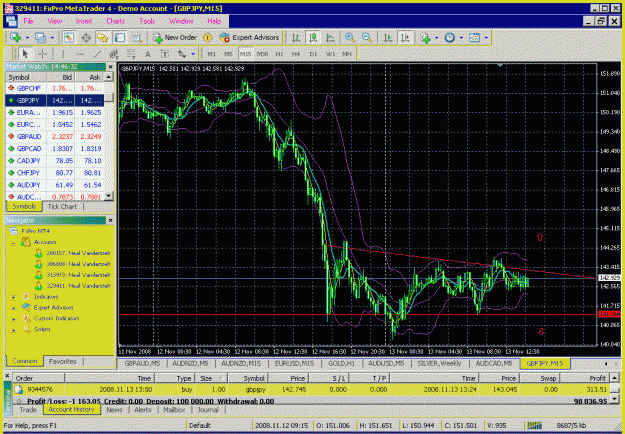Open the Arrows tool dropdown in drawing toolbar
Image resolution: width=625 pixels, height=434 pixels.
(x=193, y=53)
